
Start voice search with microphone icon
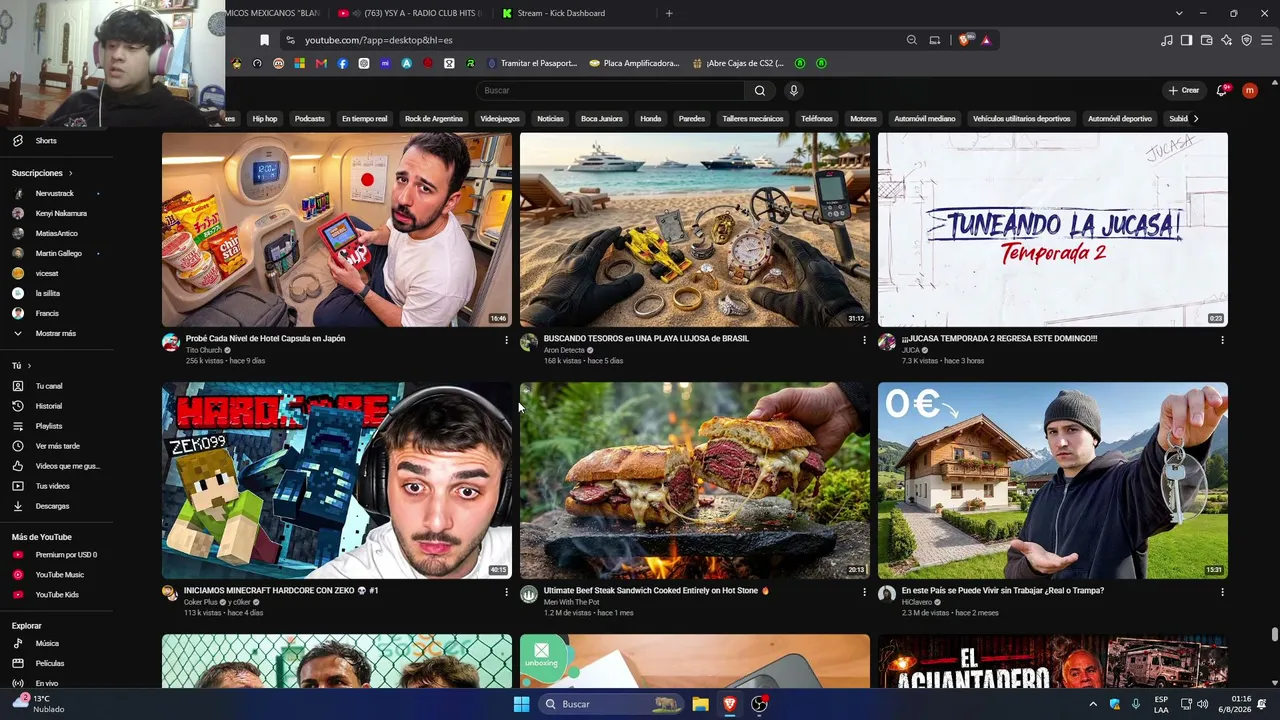pyautogui.click(x=794, y=91)
